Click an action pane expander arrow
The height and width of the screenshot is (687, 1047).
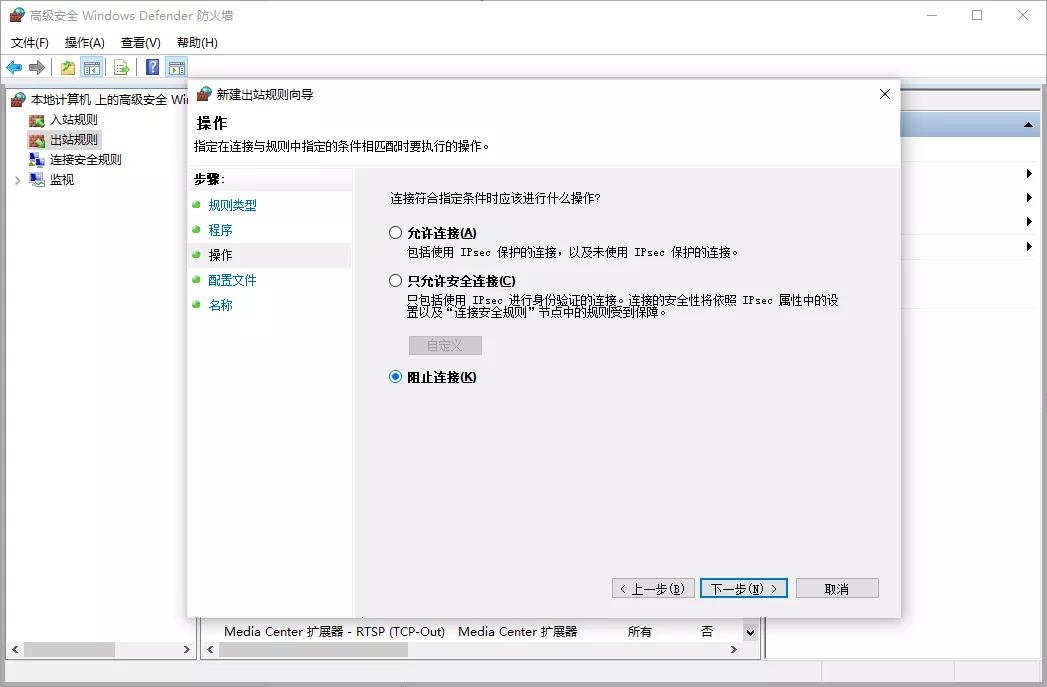(1028, 172)
